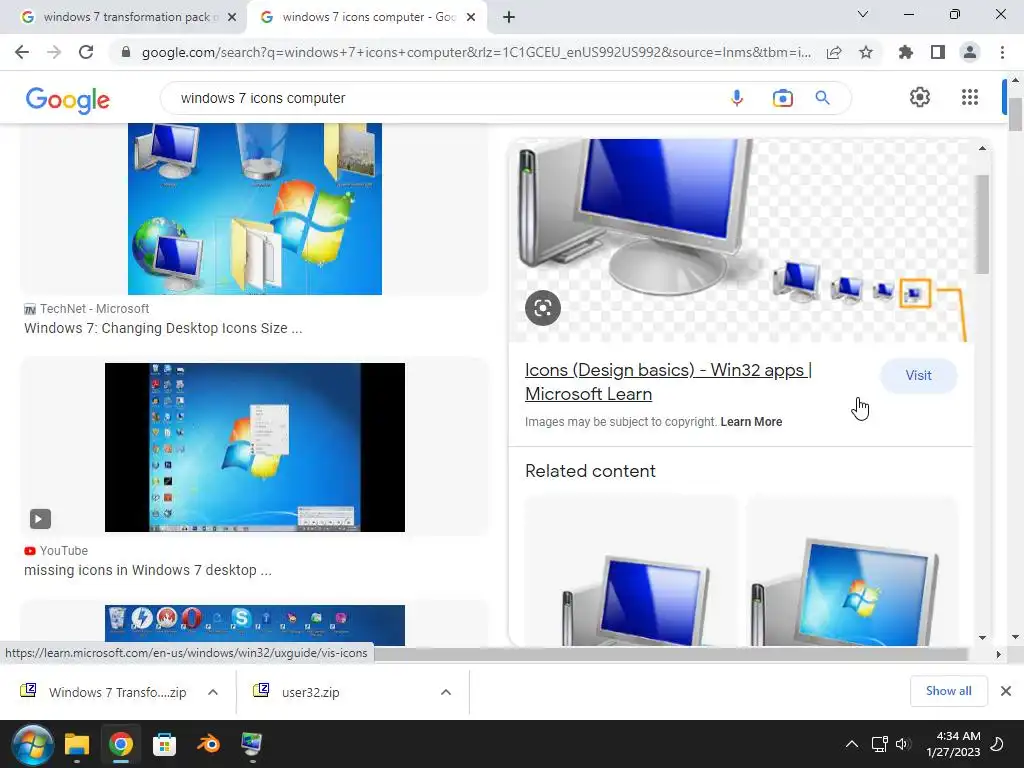This screenshot has height=768, width=1024.
Task: Close the downloads bar
Action: [1006, 691]
